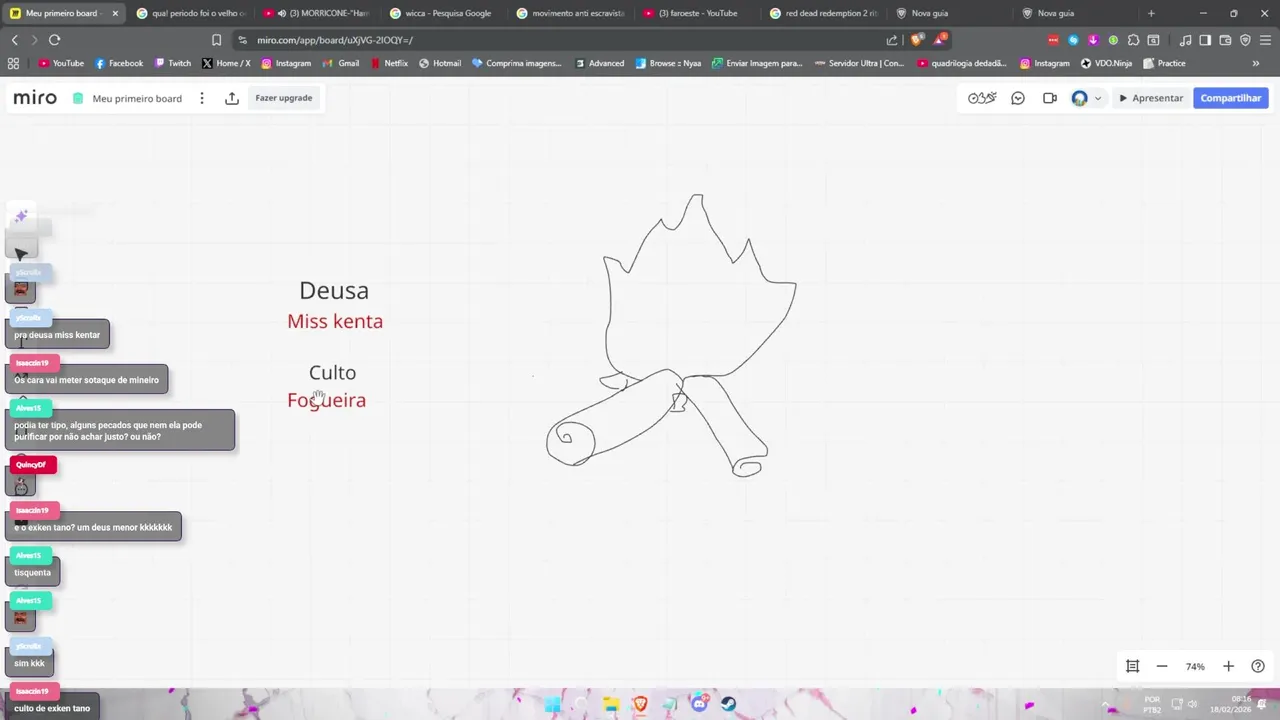Click the share page icon in address bar
Viewport: 1280px width, 720px height.
point(892,40)
